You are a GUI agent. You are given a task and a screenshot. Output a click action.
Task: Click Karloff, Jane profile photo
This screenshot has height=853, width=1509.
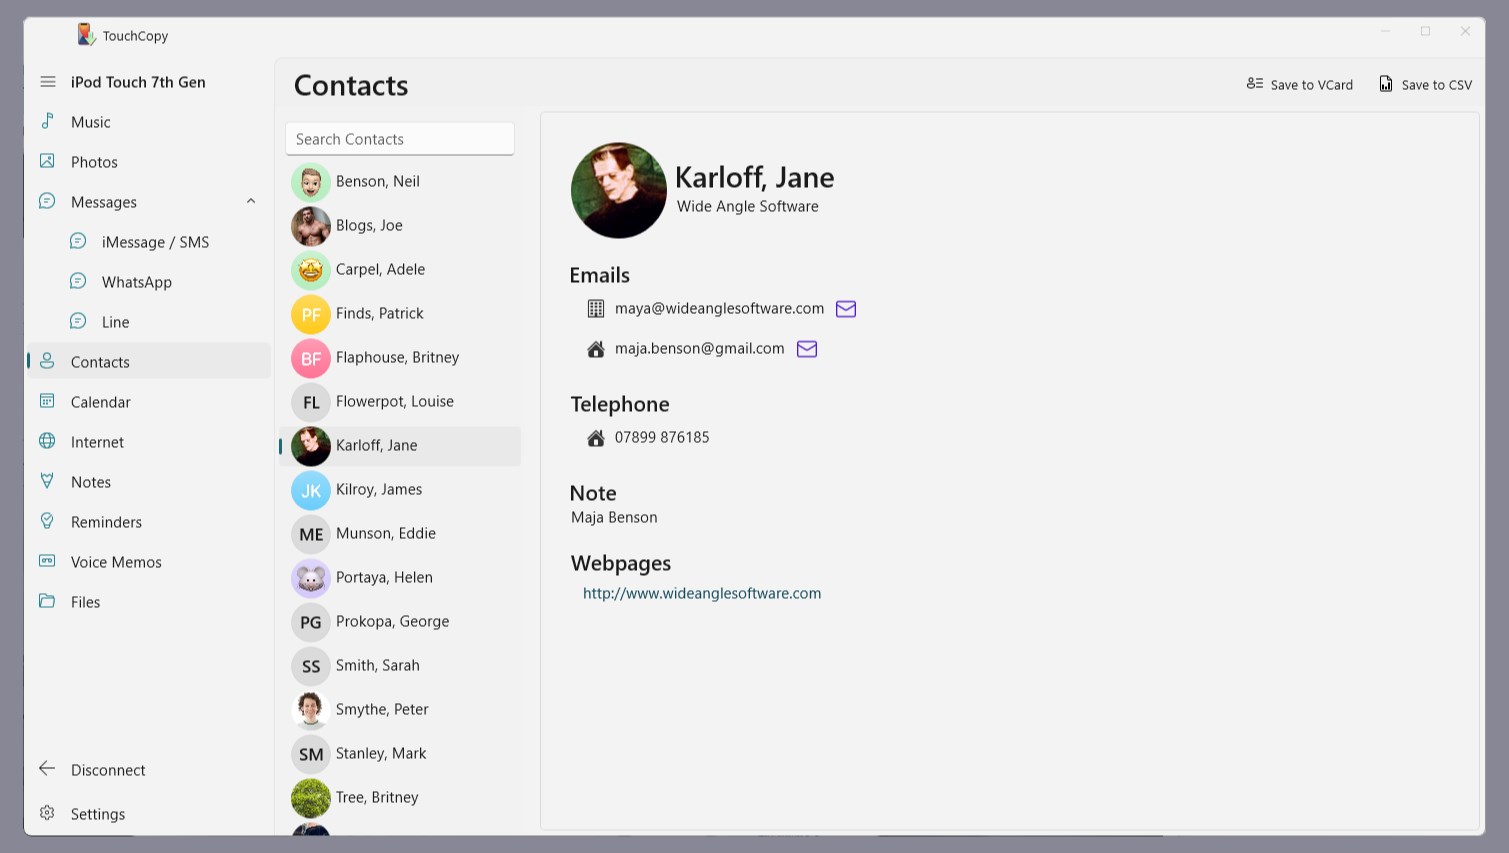click(619, 190)
